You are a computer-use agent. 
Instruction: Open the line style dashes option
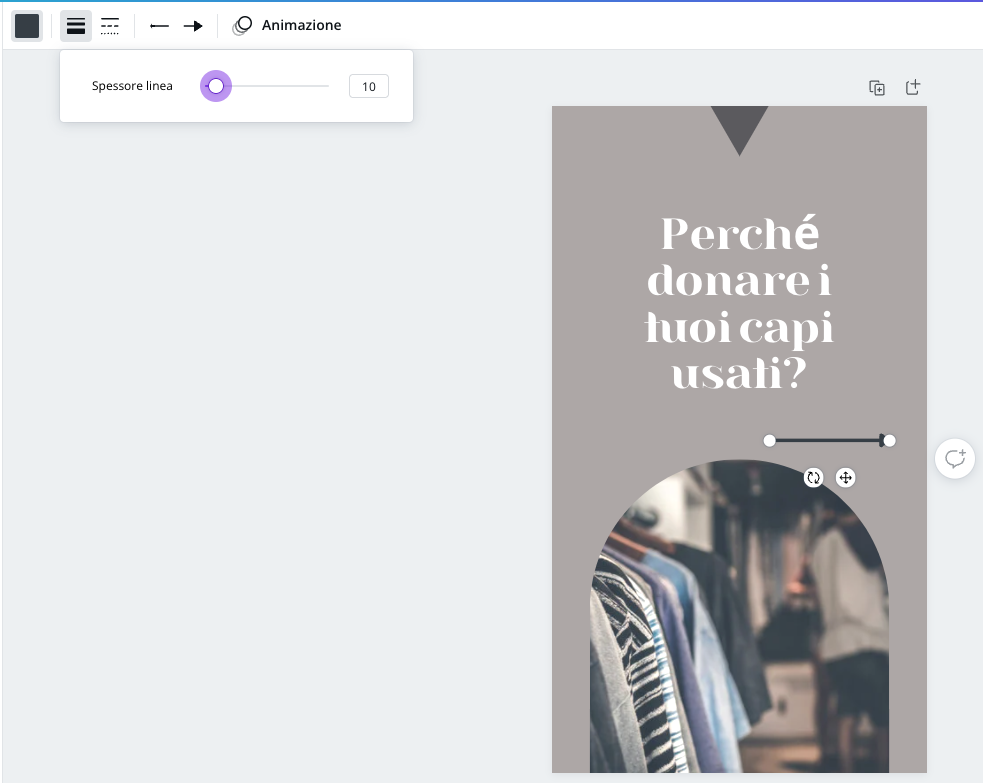point(110,26)
